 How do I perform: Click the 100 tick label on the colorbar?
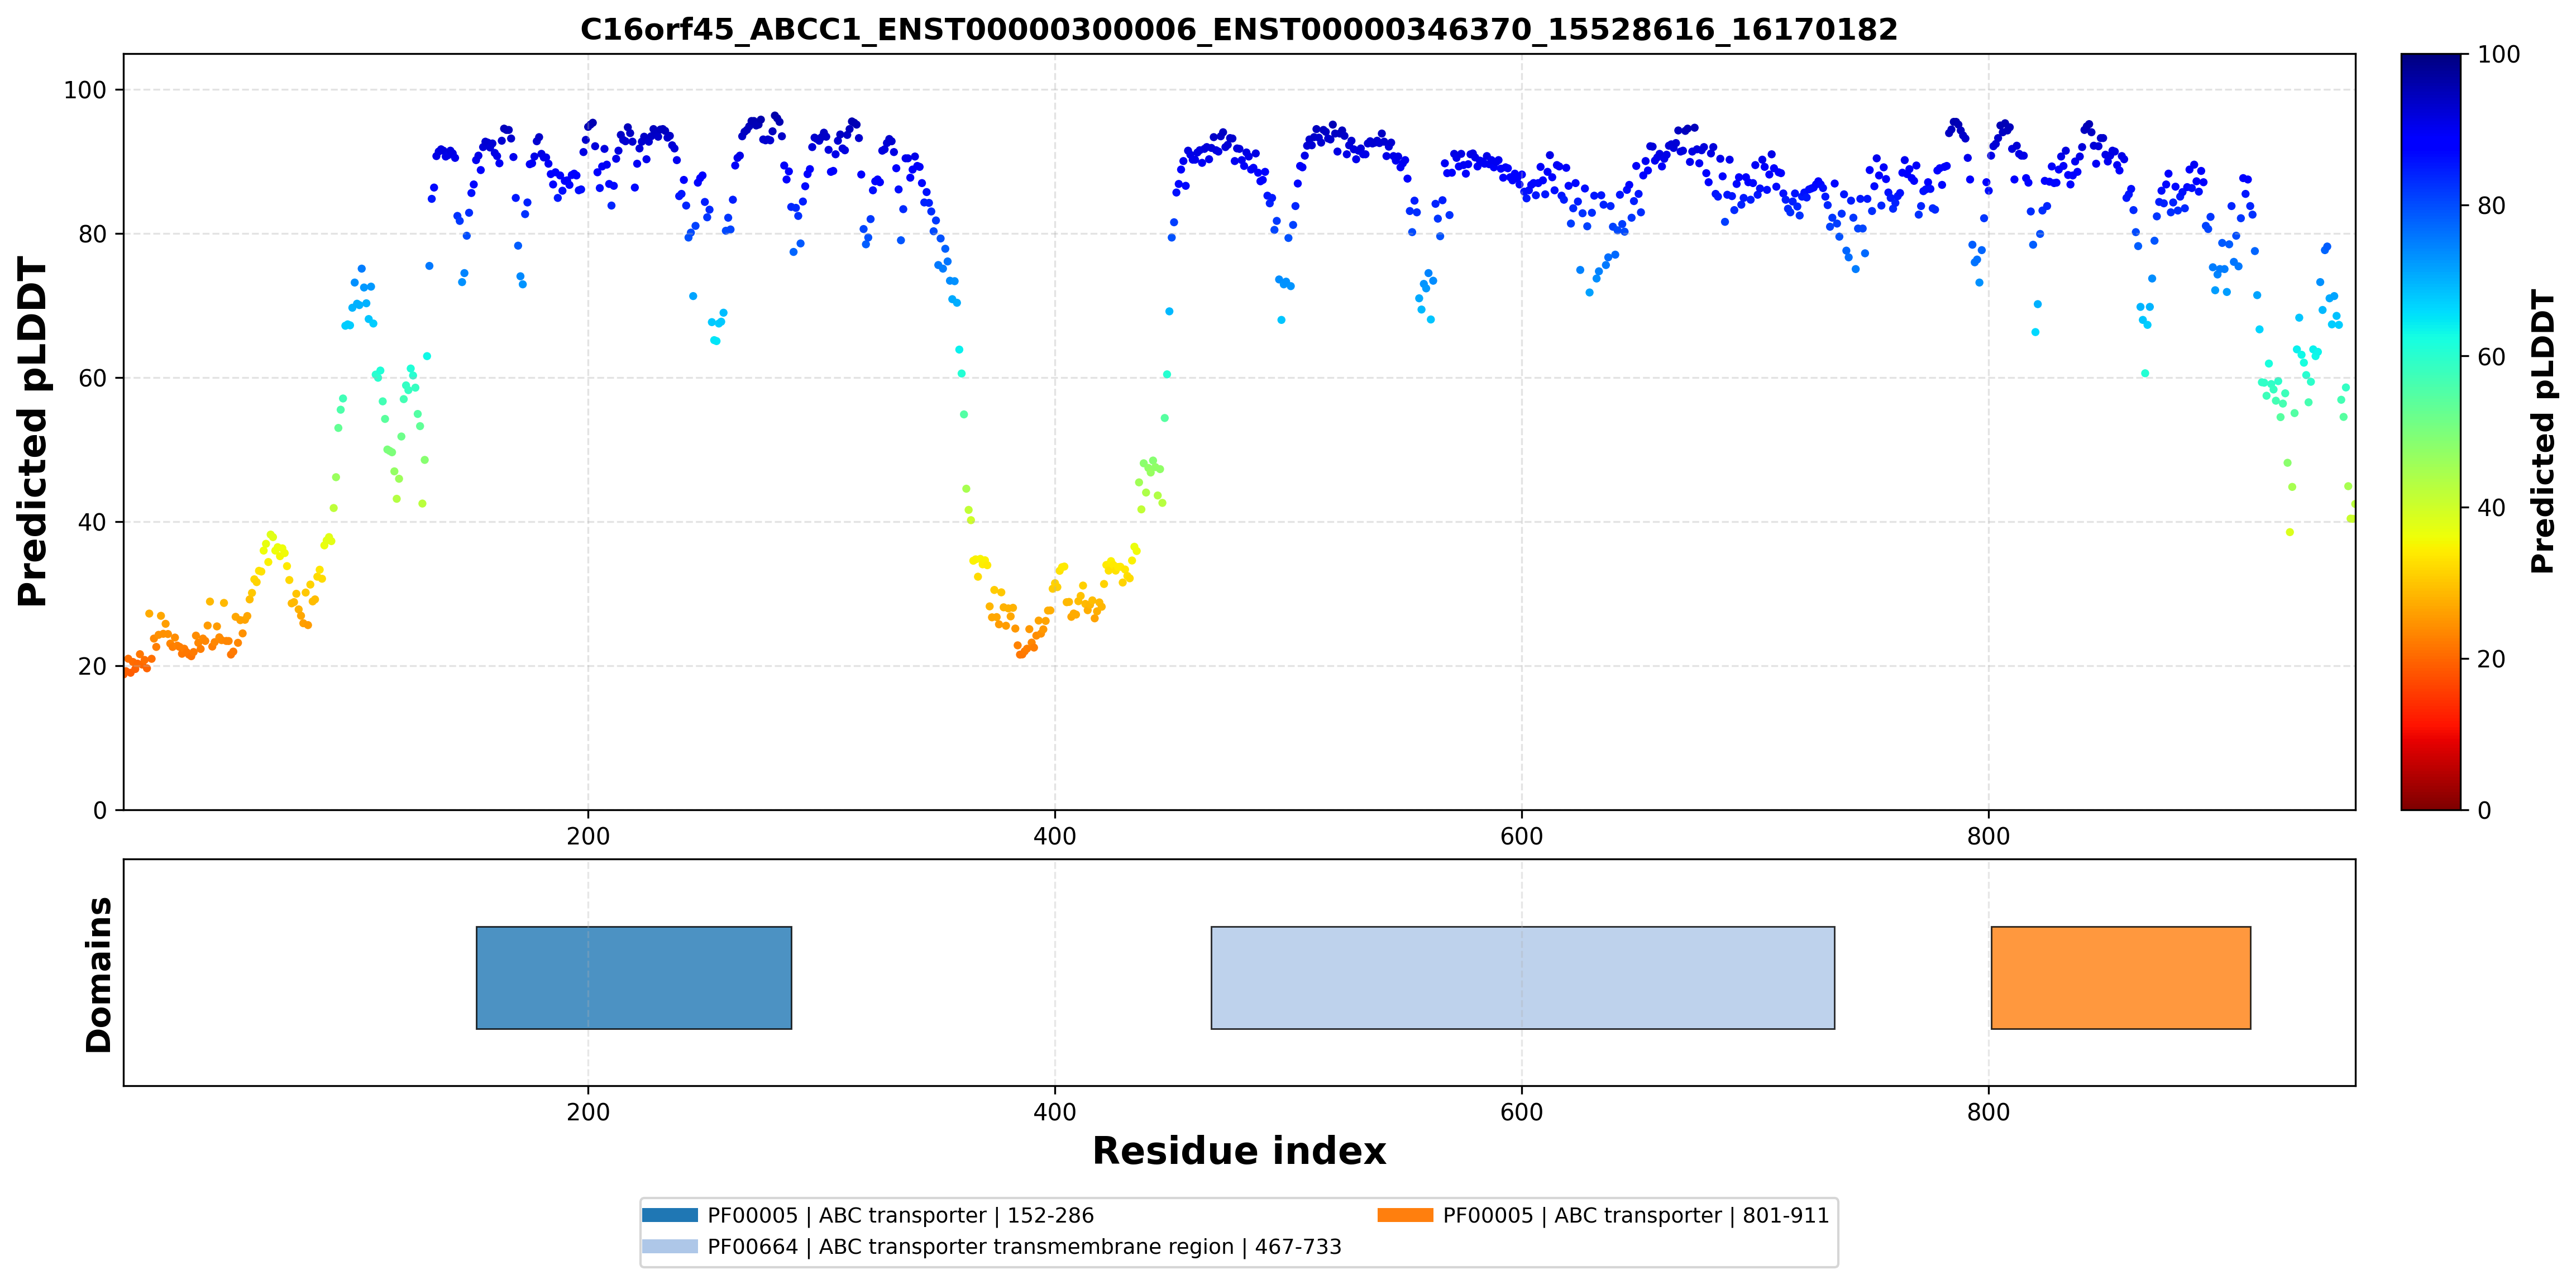(x=2498, y=54)
